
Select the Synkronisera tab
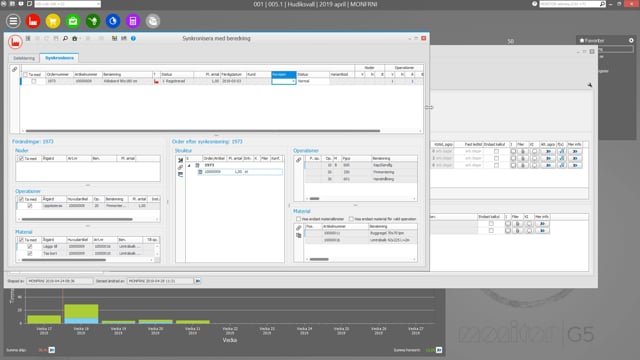click(60, 58)
